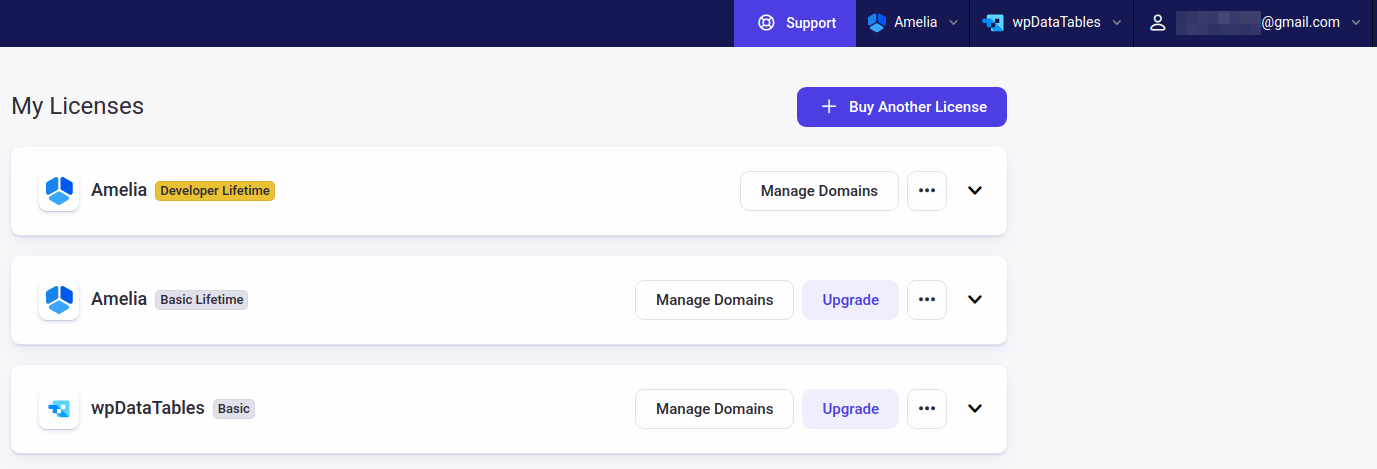The image size is (1377, 469).
Task: Click Amelia Developer Lifetime product logo
Action: [59, 190]
